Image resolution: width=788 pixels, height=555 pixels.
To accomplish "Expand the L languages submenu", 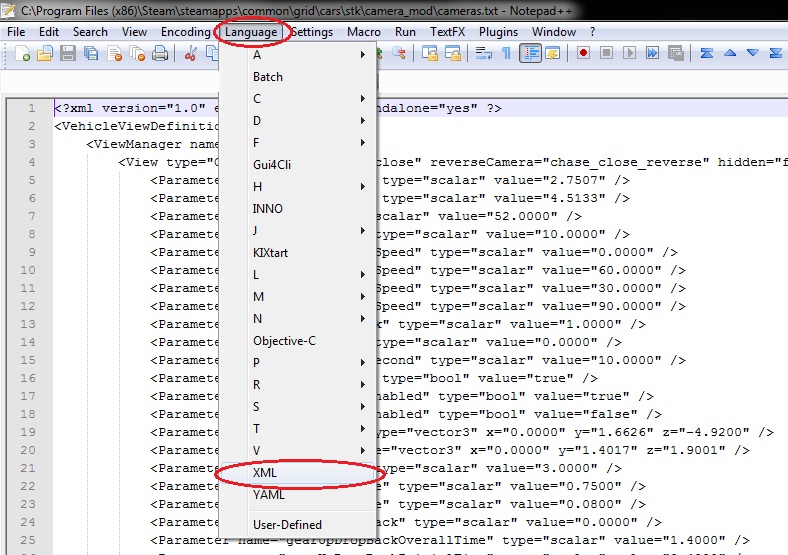I will 299,274.
